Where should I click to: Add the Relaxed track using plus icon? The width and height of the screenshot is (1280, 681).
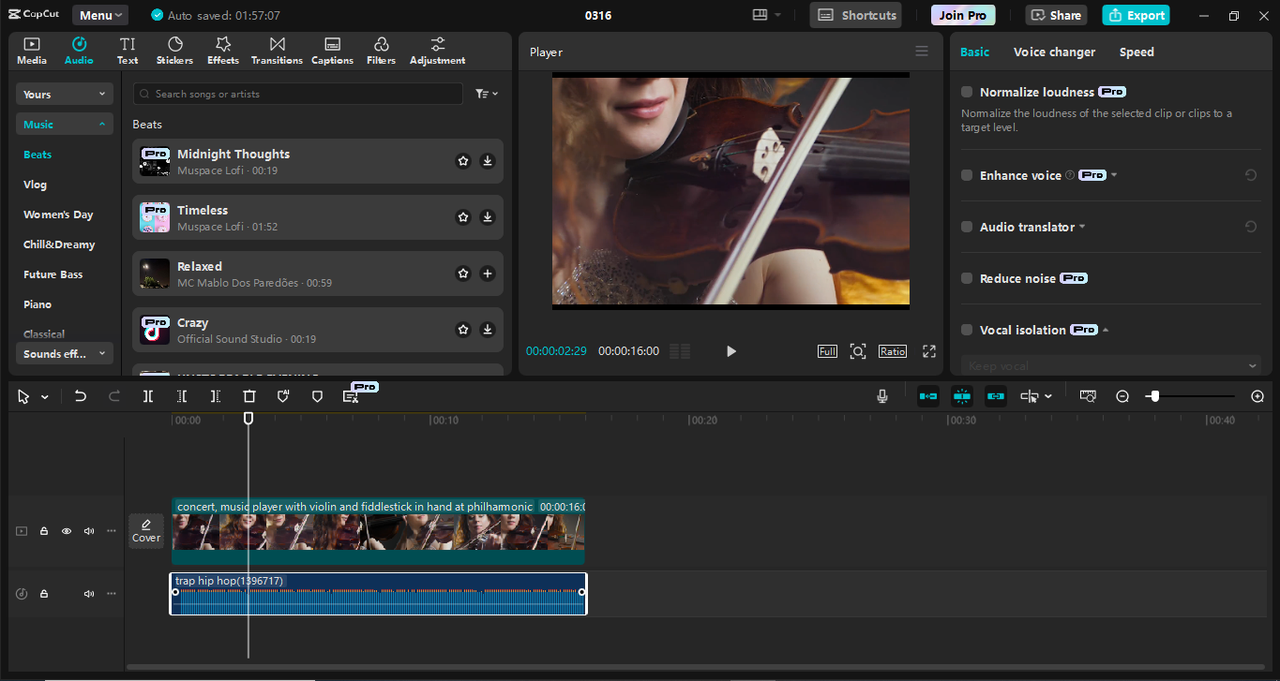click(x=487, y=273)
